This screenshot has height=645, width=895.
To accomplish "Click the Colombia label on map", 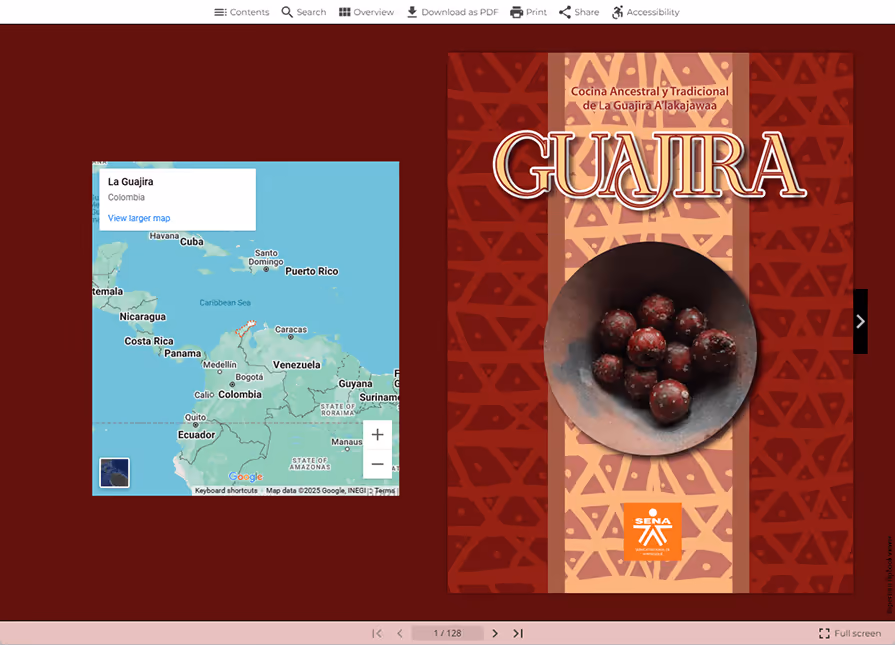I will coord(240,394).
